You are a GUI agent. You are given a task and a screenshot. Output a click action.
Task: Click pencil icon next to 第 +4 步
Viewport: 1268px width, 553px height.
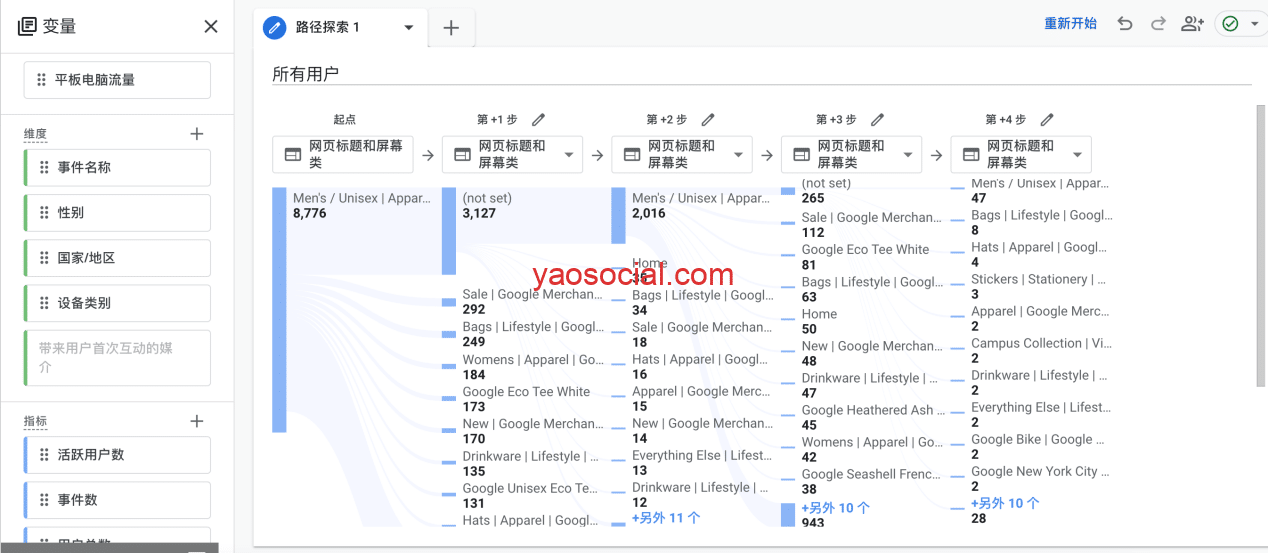click(1047, 120)
